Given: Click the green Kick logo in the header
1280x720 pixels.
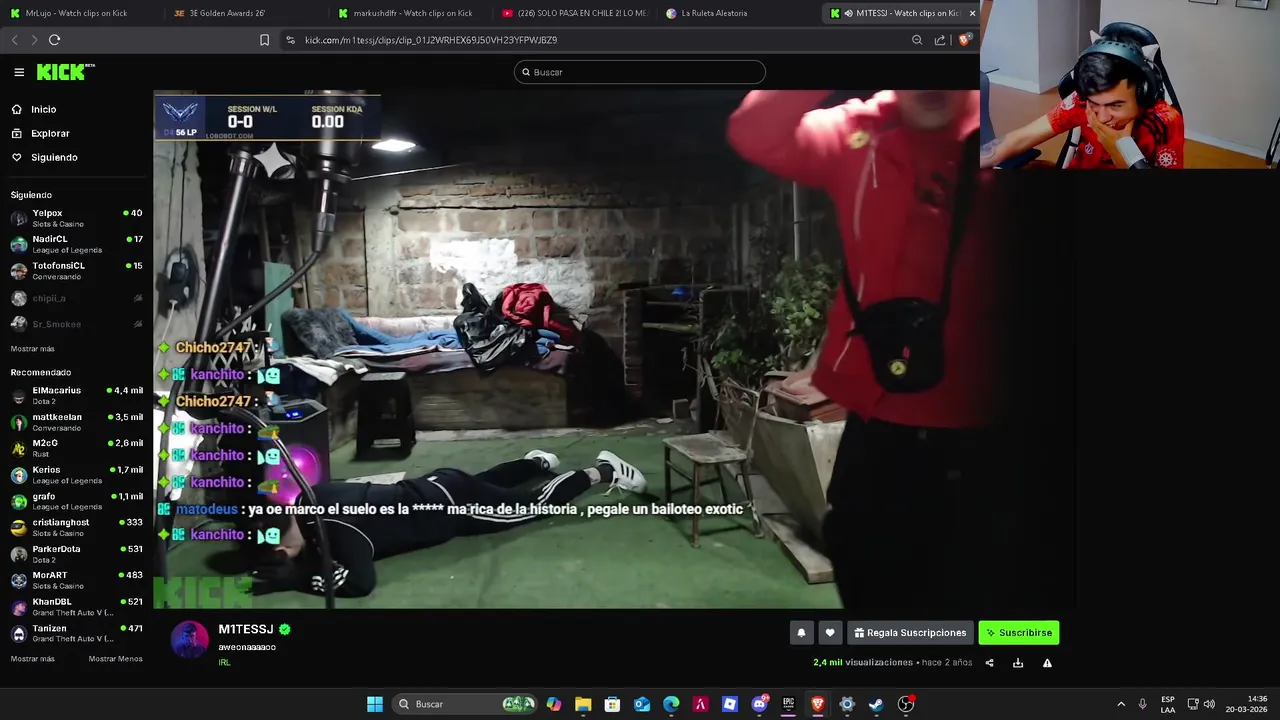Looking at the screenshot, I should [x=65, y=72].
